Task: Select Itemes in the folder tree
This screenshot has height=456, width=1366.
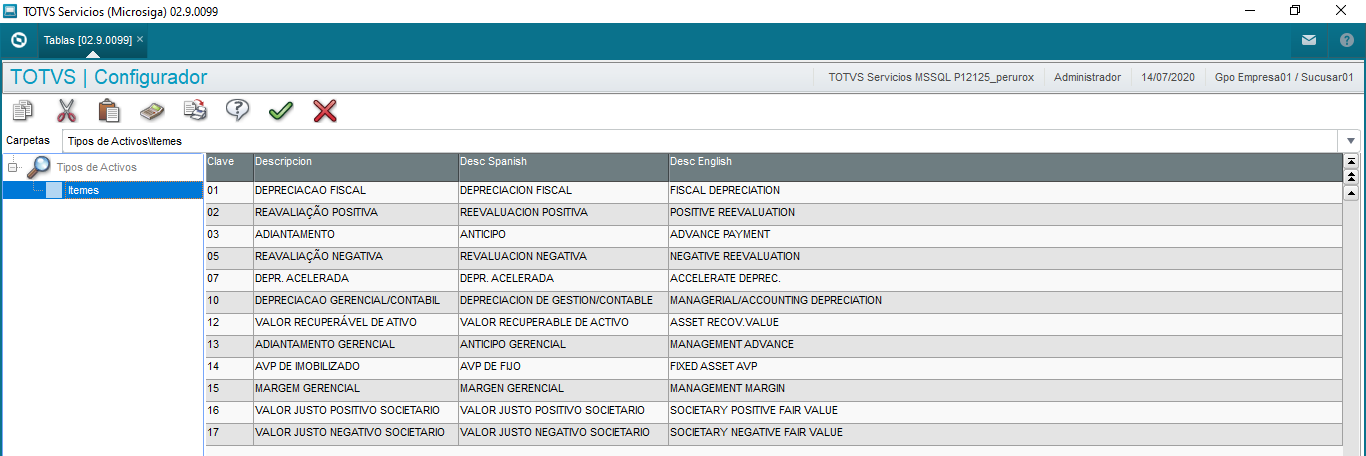Action: pos(83,190)
